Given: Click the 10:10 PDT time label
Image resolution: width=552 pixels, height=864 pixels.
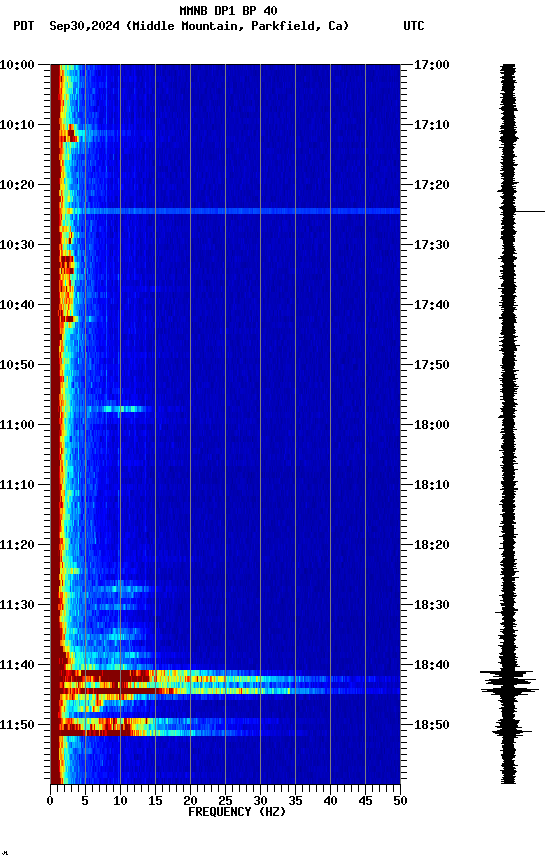Looking at the screenshot, I should pos(17,125).
